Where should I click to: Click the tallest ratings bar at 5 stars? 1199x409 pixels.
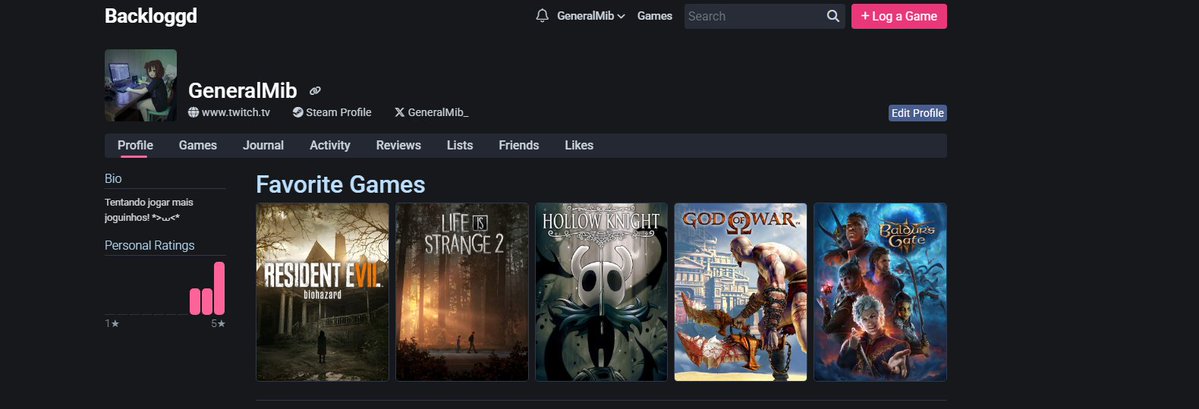(219, 288)
